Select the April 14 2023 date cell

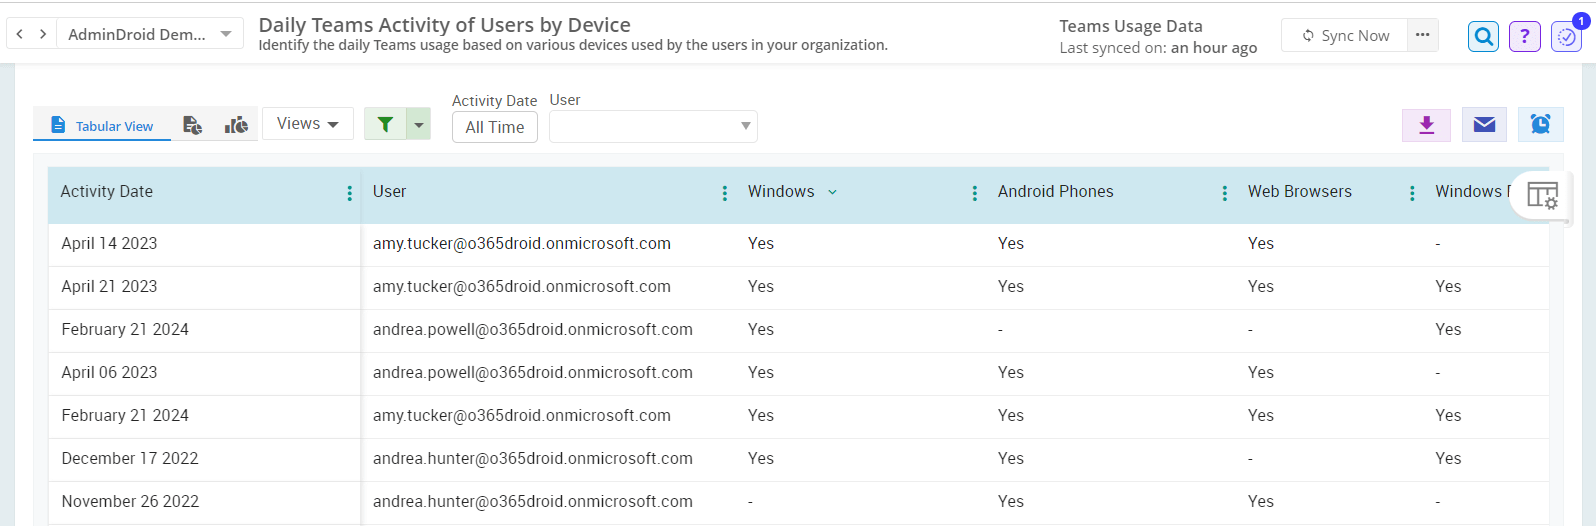[x=109, y=244]
